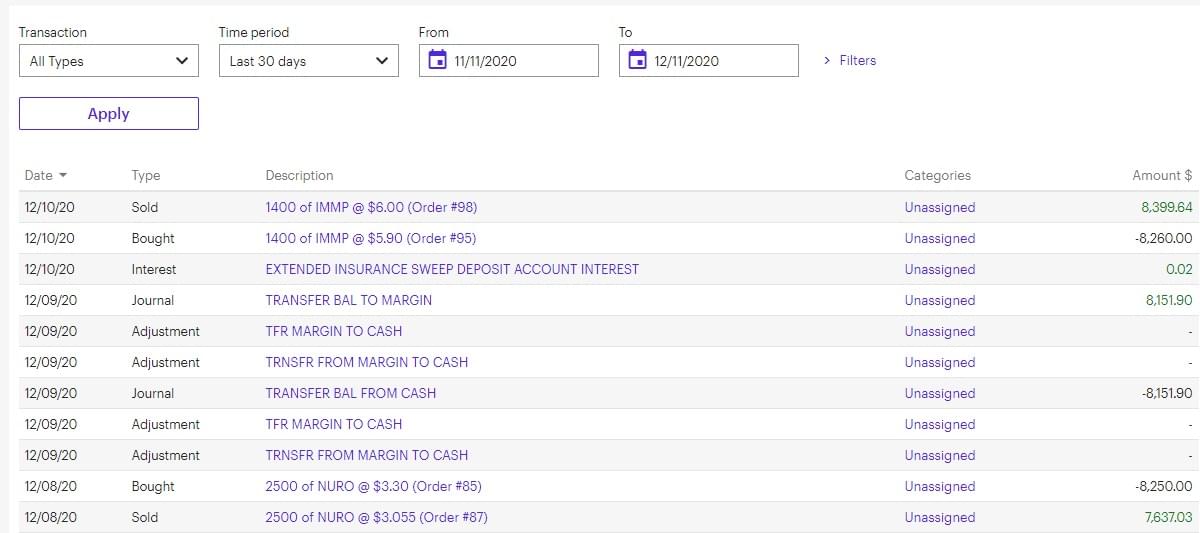Open the To date calendar icon
The width and height of the screenshot is (1200, 533).
click(637, 61)
